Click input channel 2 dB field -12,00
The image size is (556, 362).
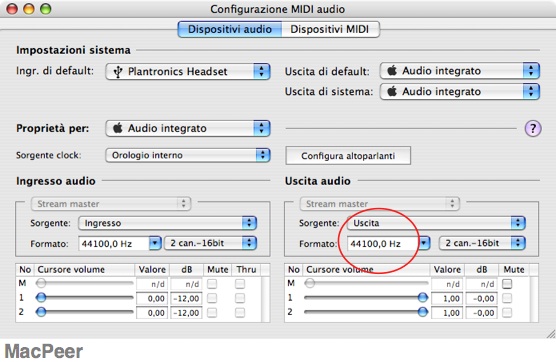click(186, 313)
